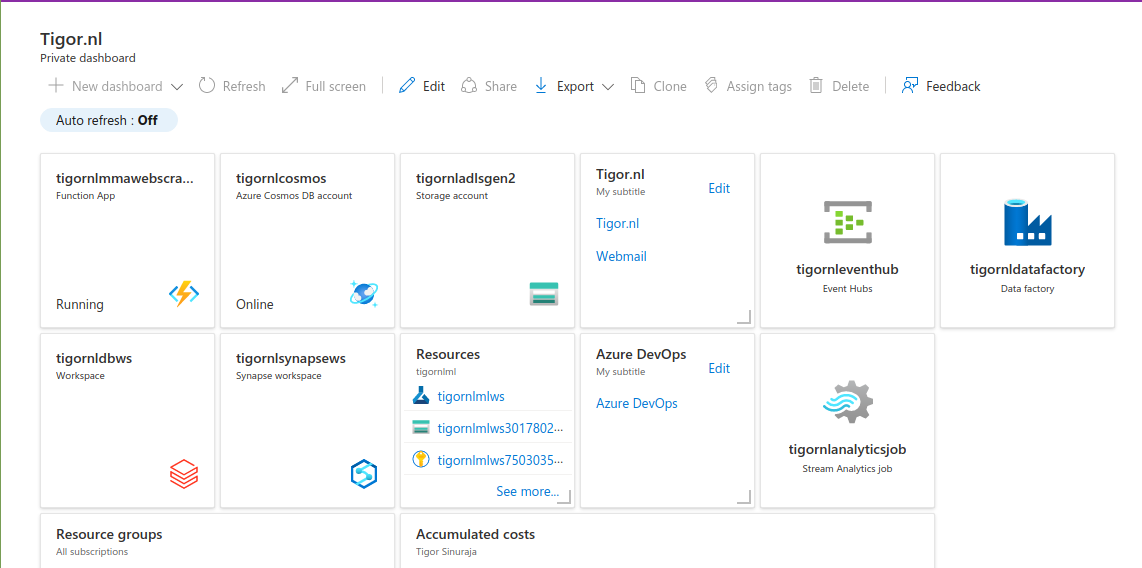The image size is (1142, 568).
Task: Open the Feedback toolbar label
Action: tap(953, 86)
